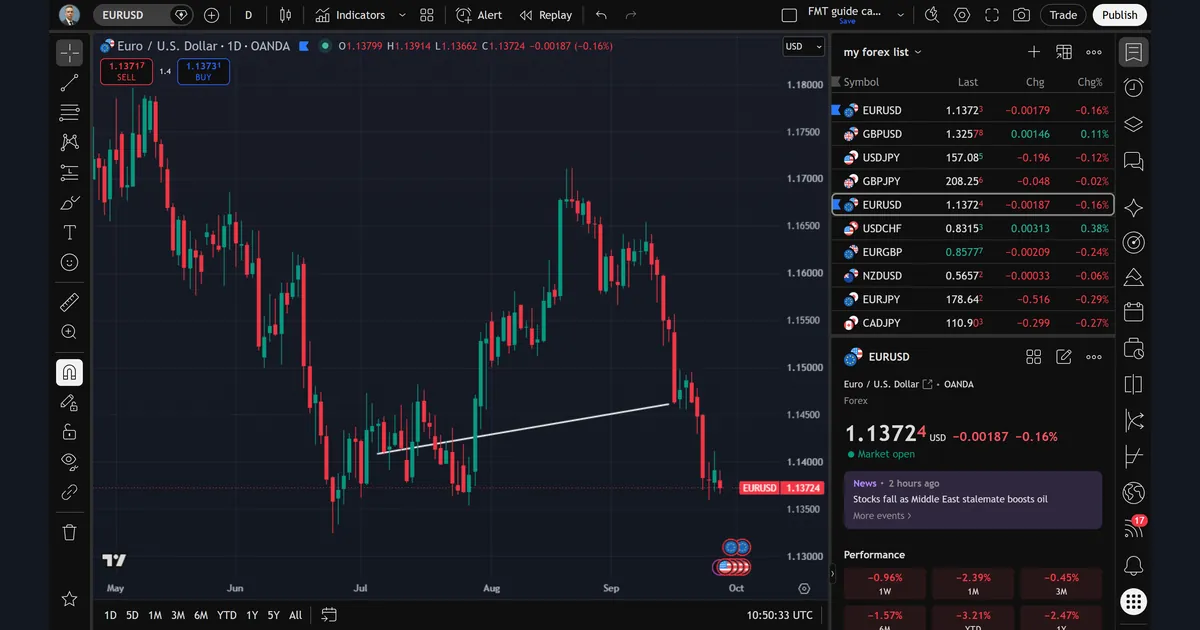Image resolution: width=1200 pixels, height=630 pixels.
Task: Open the Trade panel button
Action: pos(1063,15)
